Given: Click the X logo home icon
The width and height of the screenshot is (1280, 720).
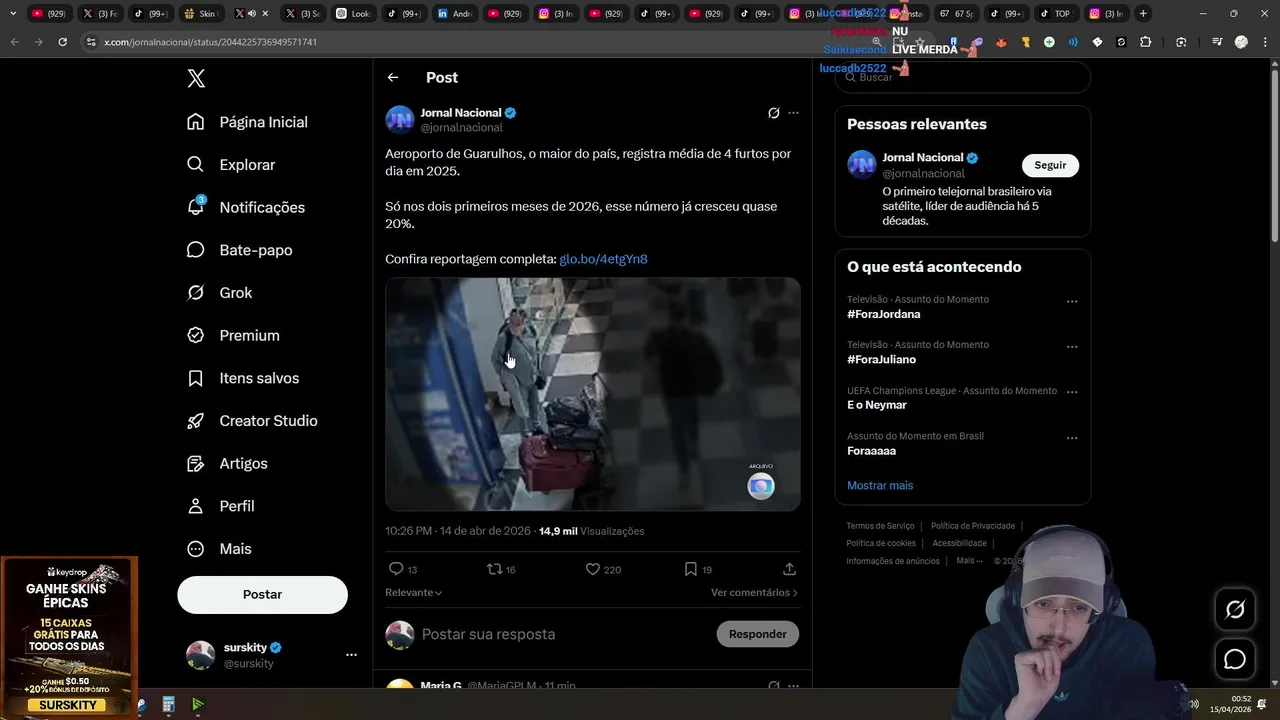Looking at the screenshot, I should (196, 79).
